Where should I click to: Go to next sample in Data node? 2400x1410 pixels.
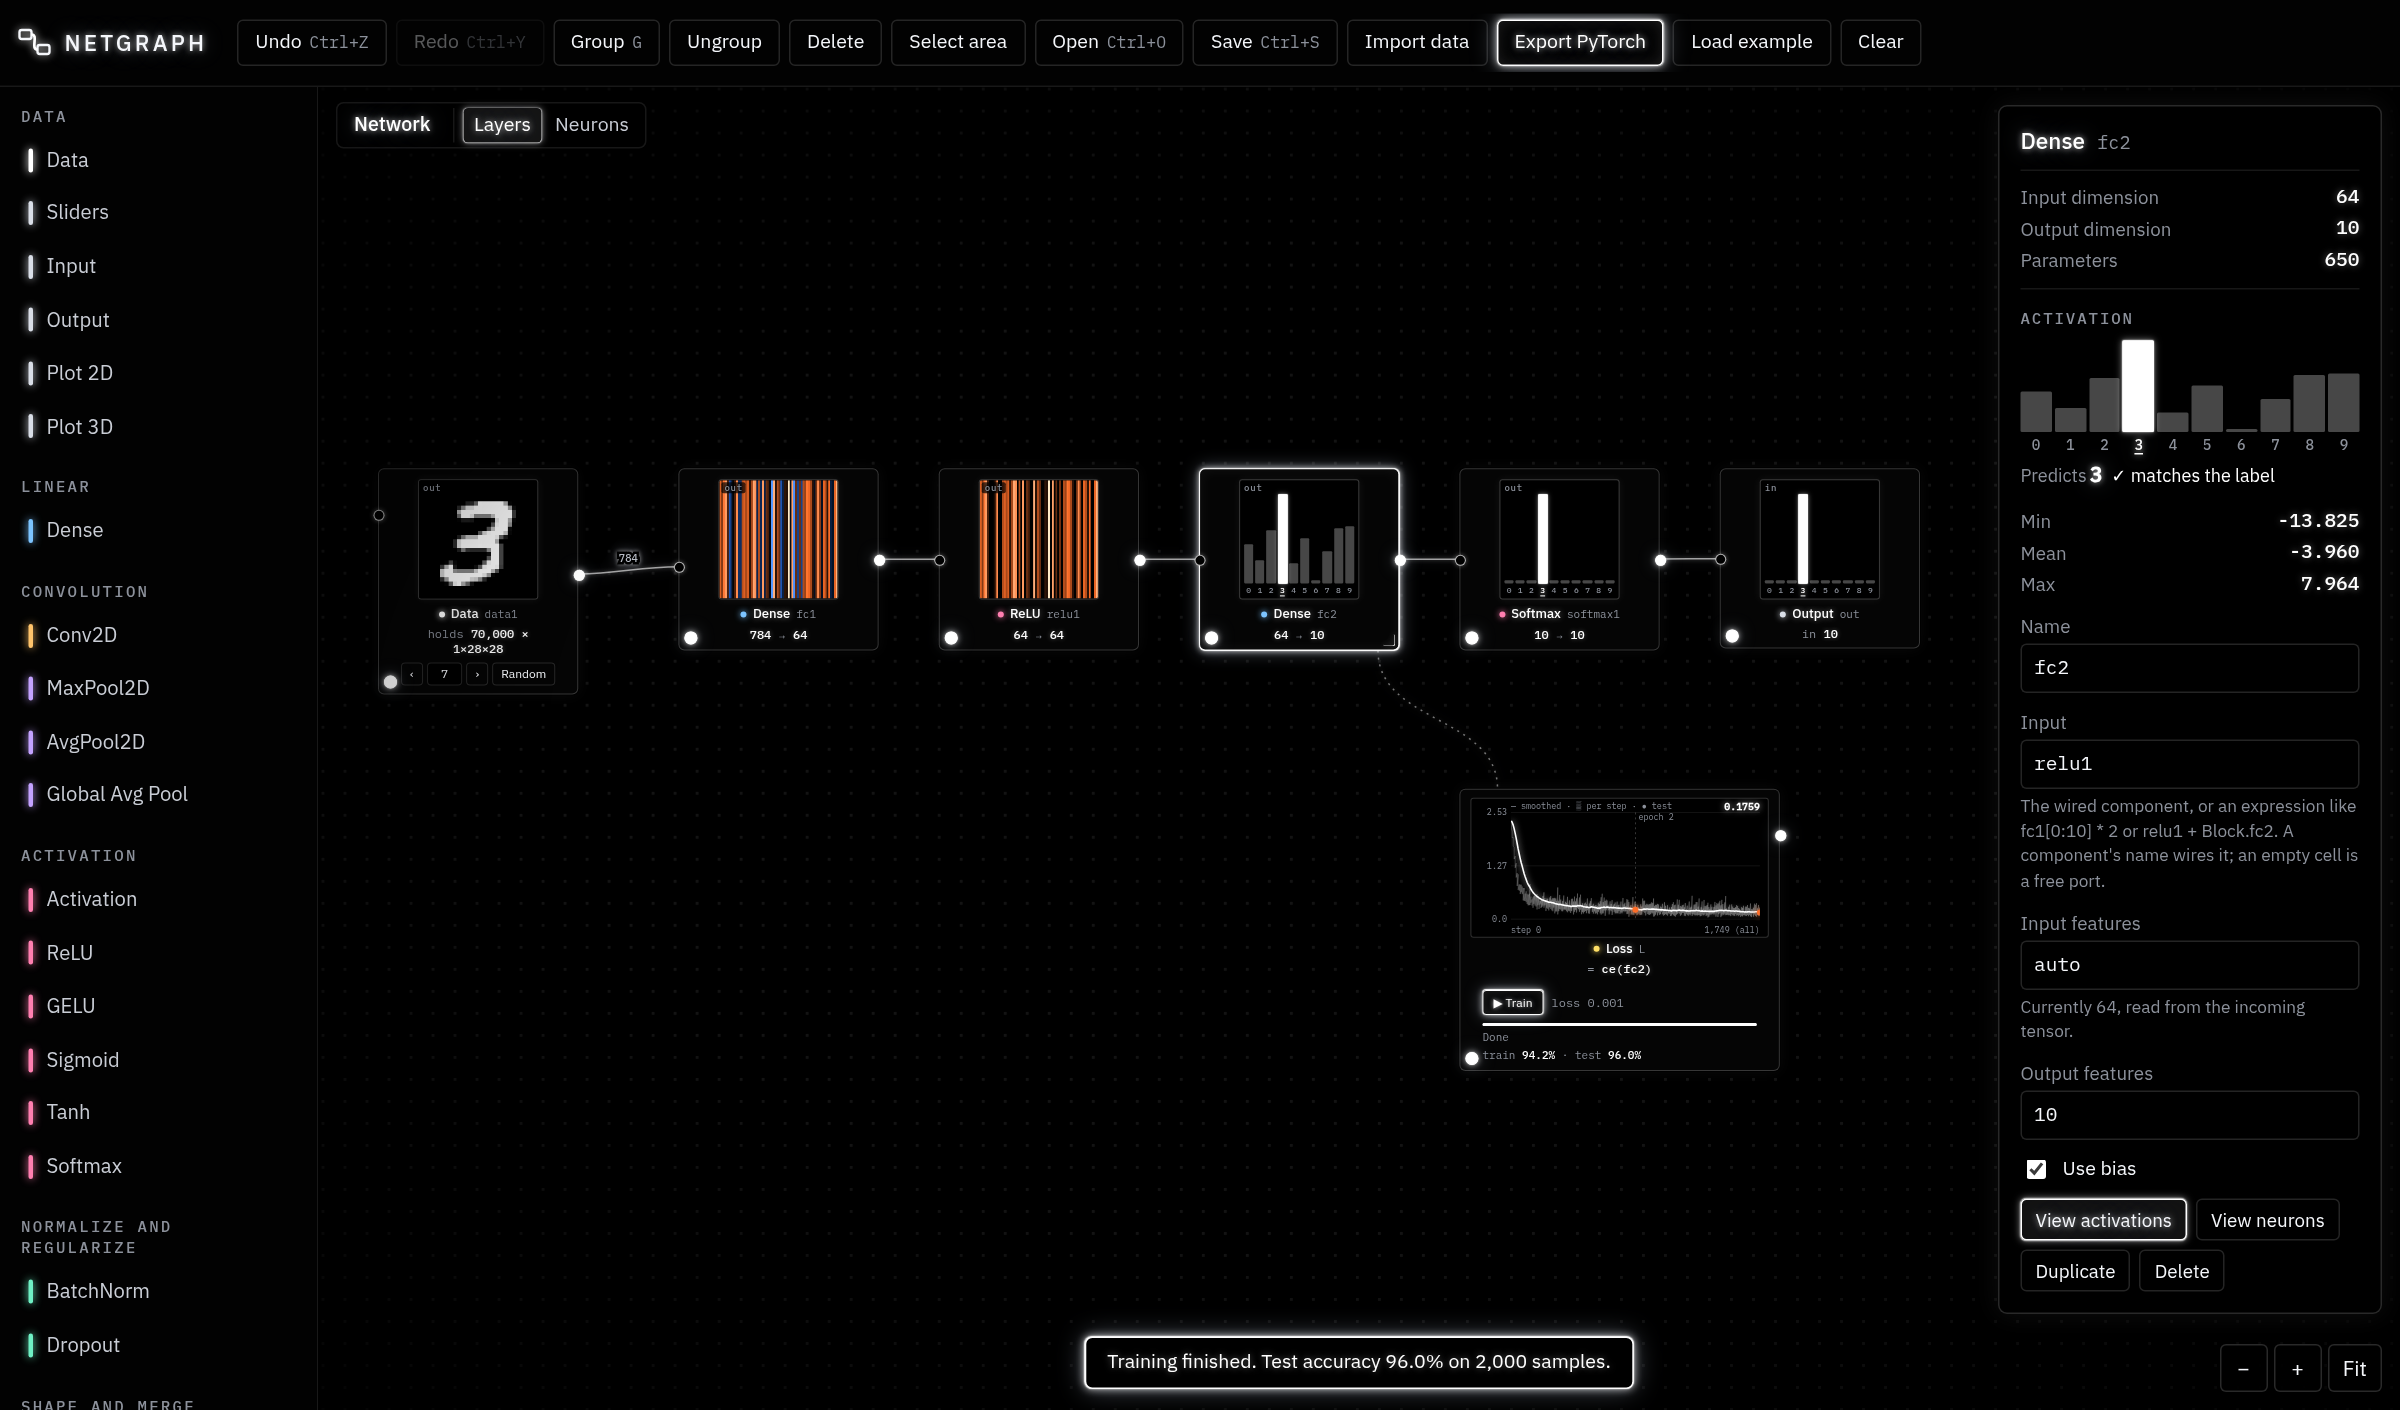478,674
